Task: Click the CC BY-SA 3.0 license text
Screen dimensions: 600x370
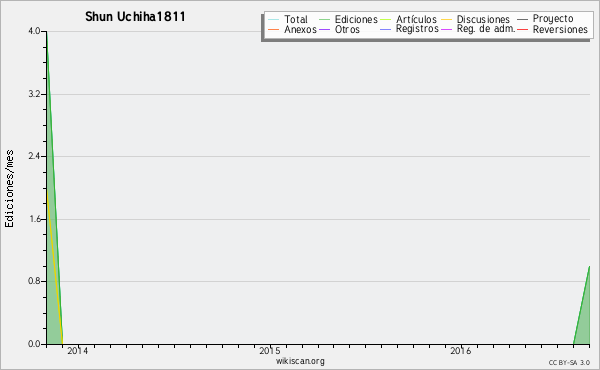Action: pyautogui.click(x=569, y=363)
